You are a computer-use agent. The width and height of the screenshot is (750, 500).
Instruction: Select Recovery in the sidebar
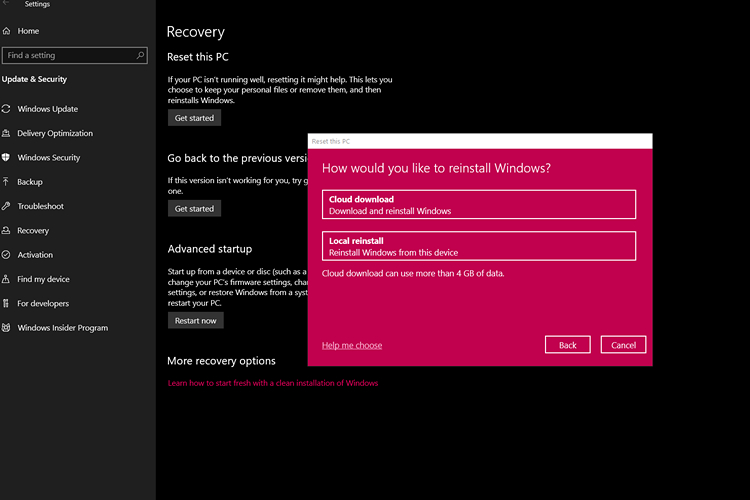point(33,231)
